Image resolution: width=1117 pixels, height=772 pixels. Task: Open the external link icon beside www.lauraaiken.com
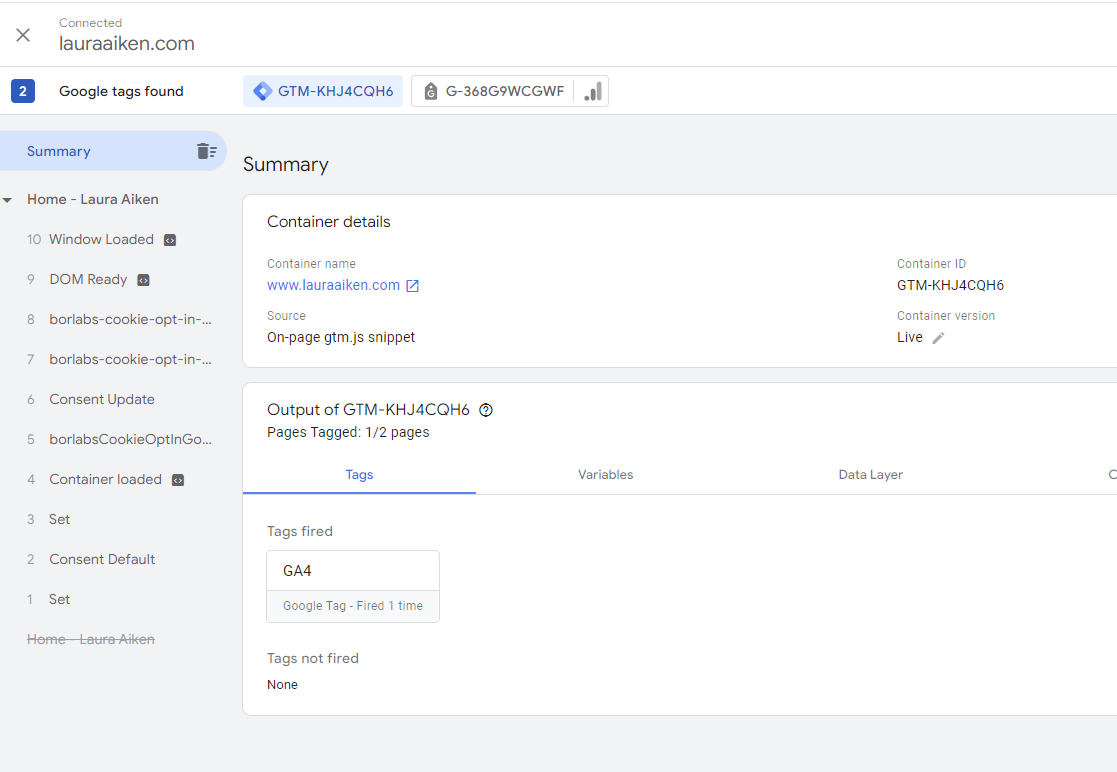point(412,286)
